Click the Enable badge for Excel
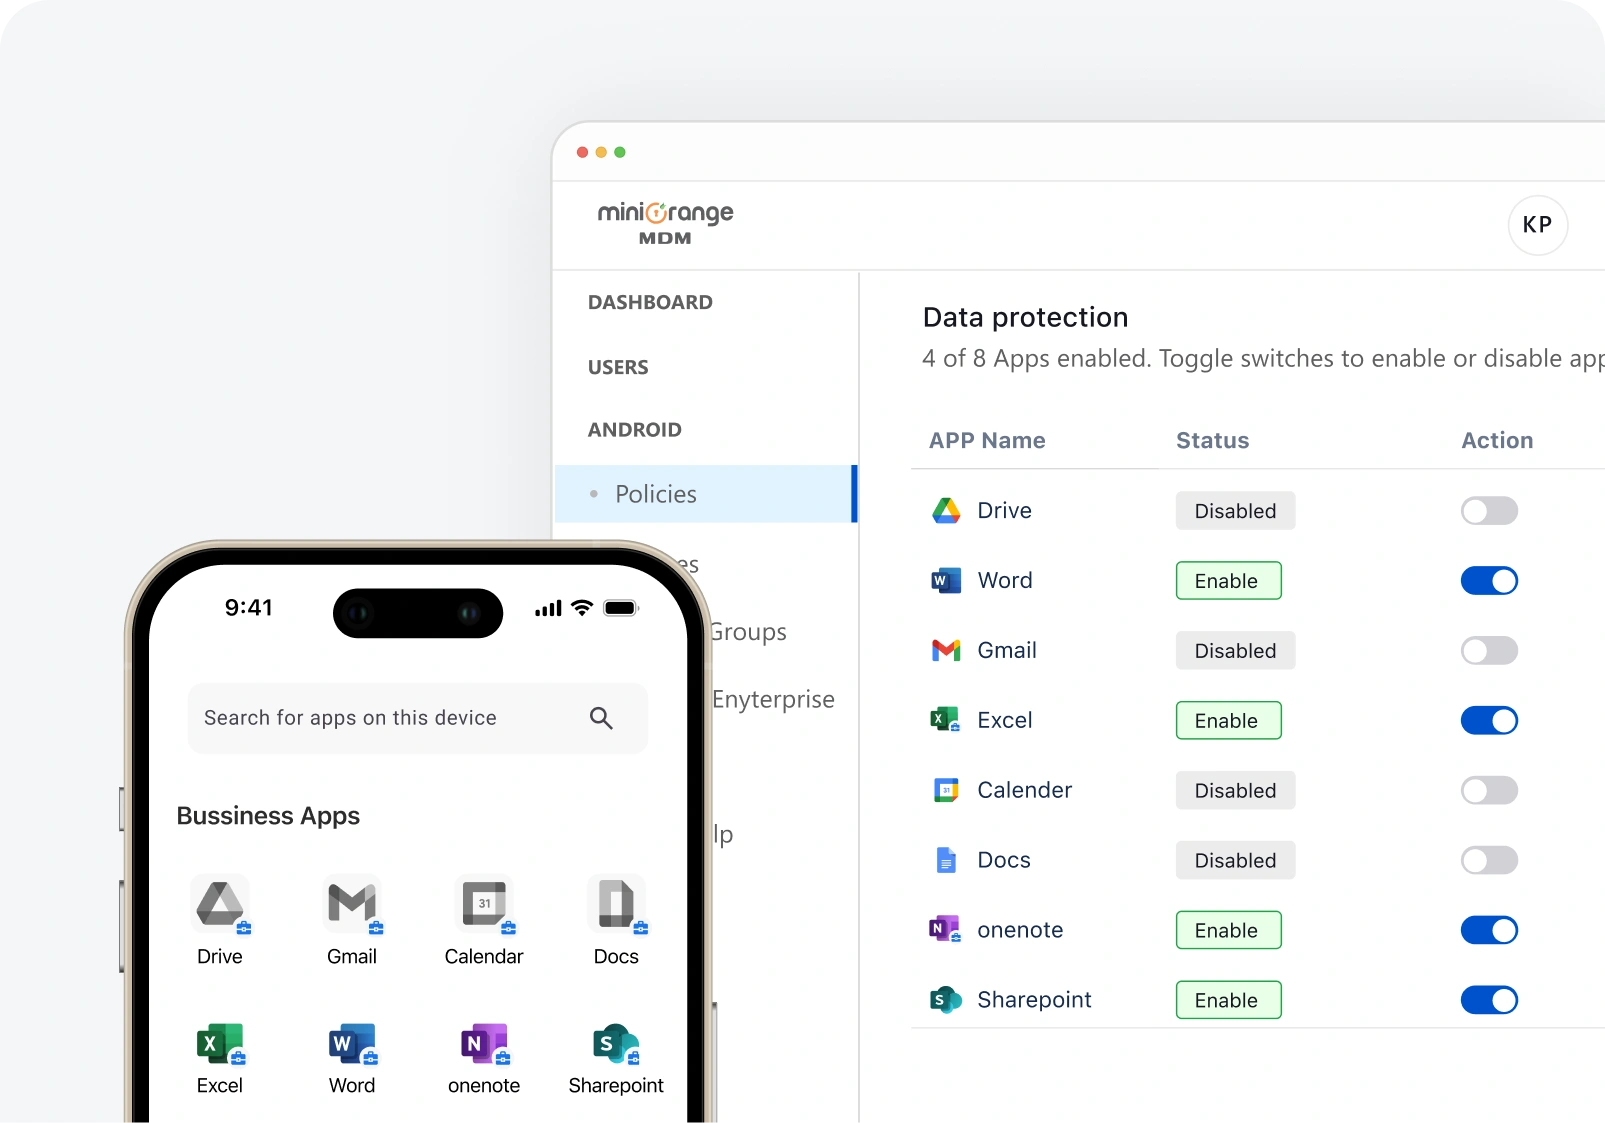This screenshot has width=1605, height=1123. click(x=1228, y=720)
